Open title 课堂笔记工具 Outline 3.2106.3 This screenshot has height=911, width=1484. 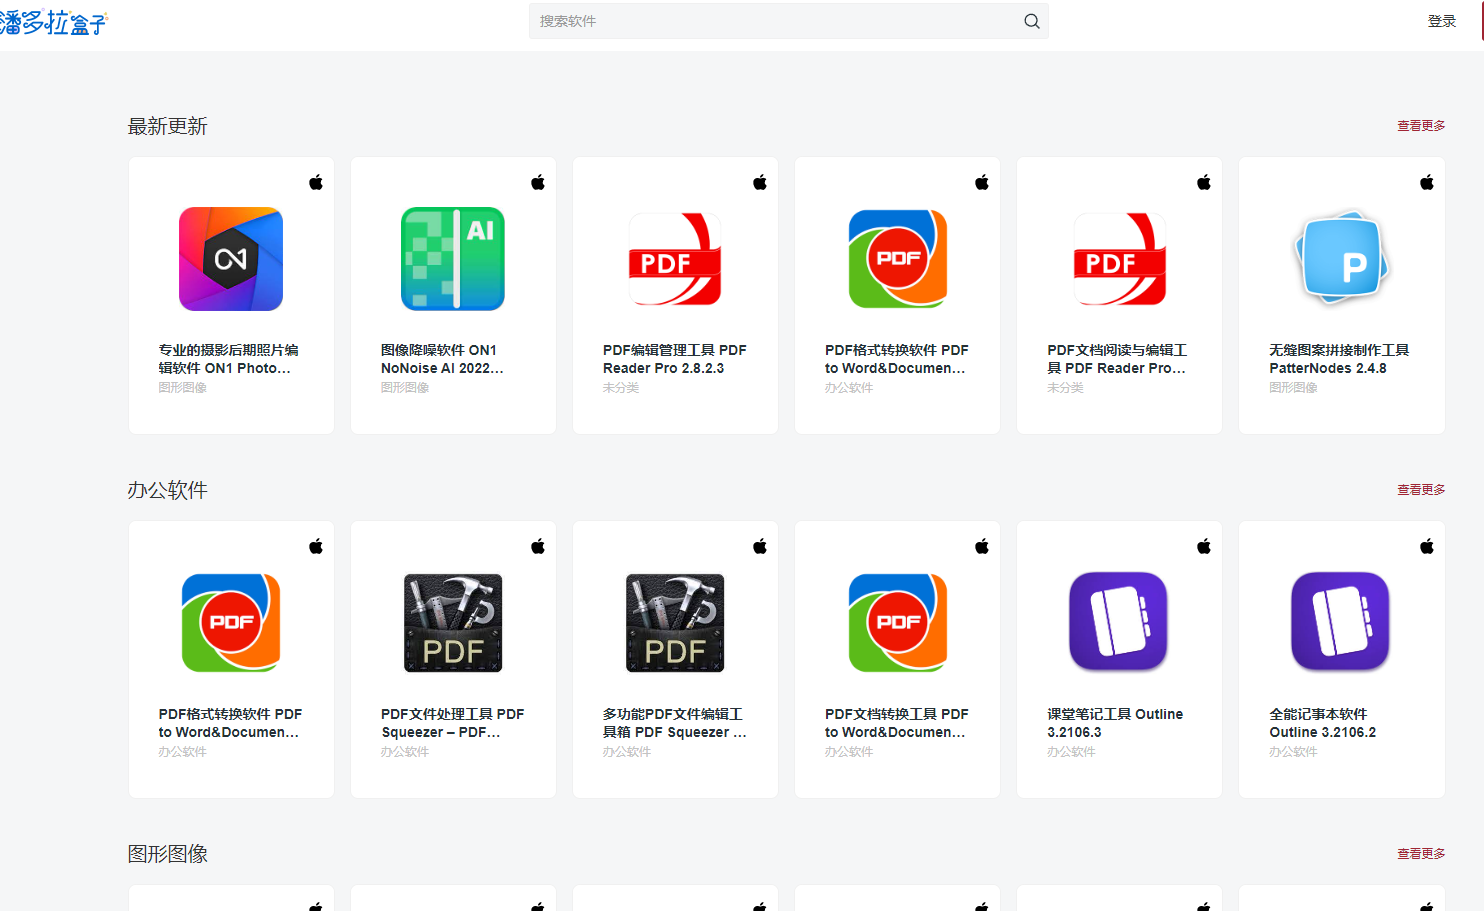coord(1115,723)
